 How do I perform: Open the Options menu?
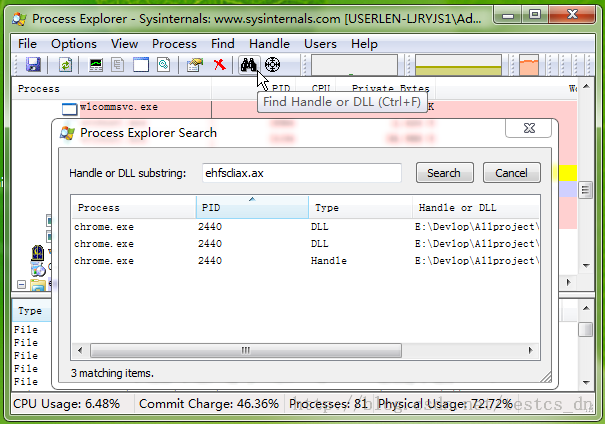(74, 44)
